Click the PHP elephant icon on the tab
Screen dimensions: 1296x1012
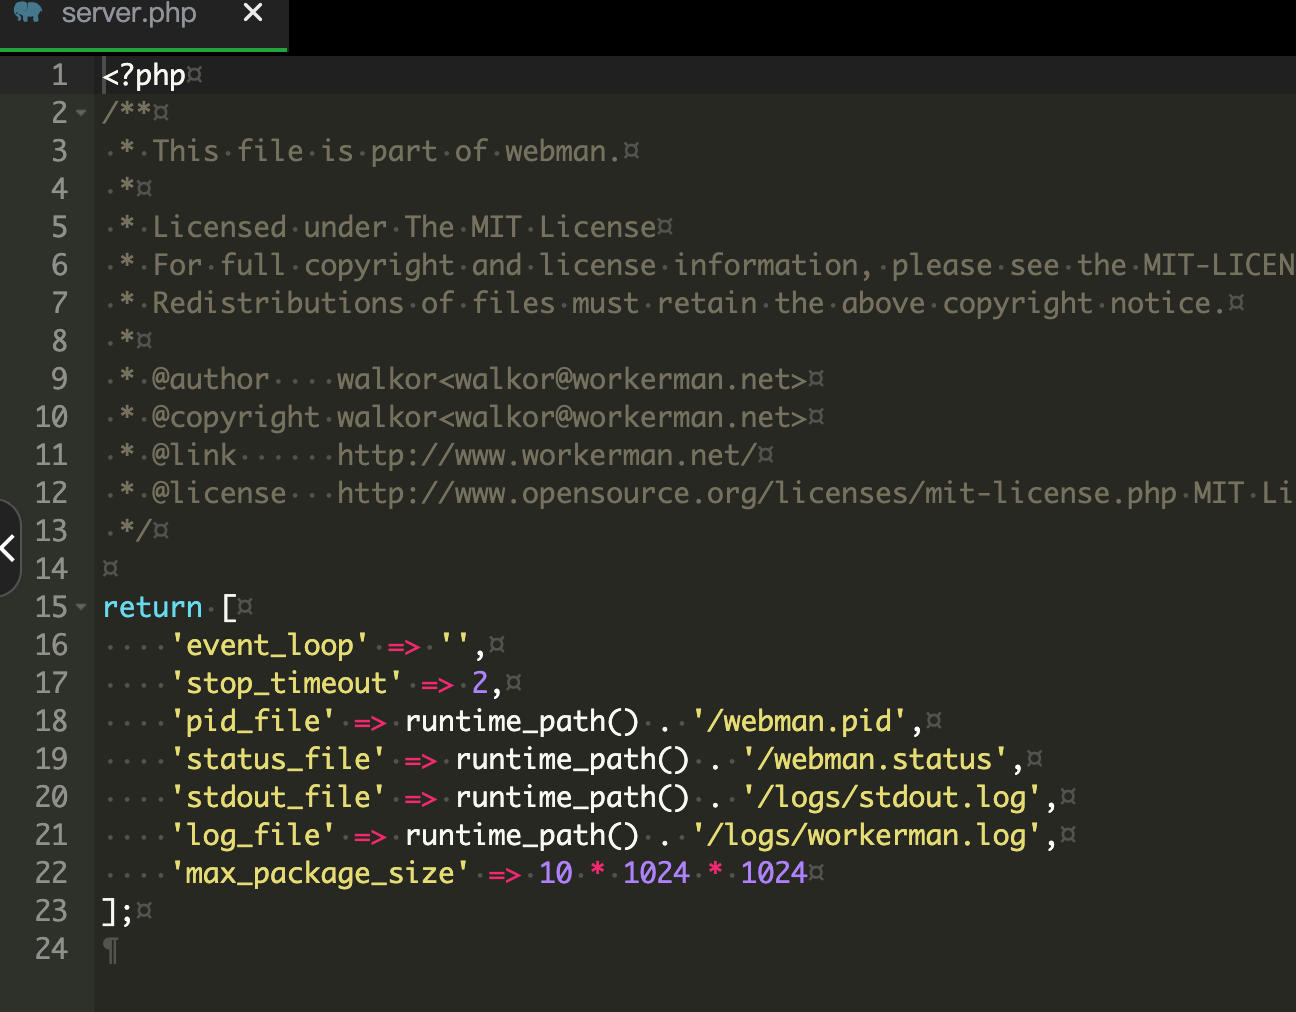(28, 13)
